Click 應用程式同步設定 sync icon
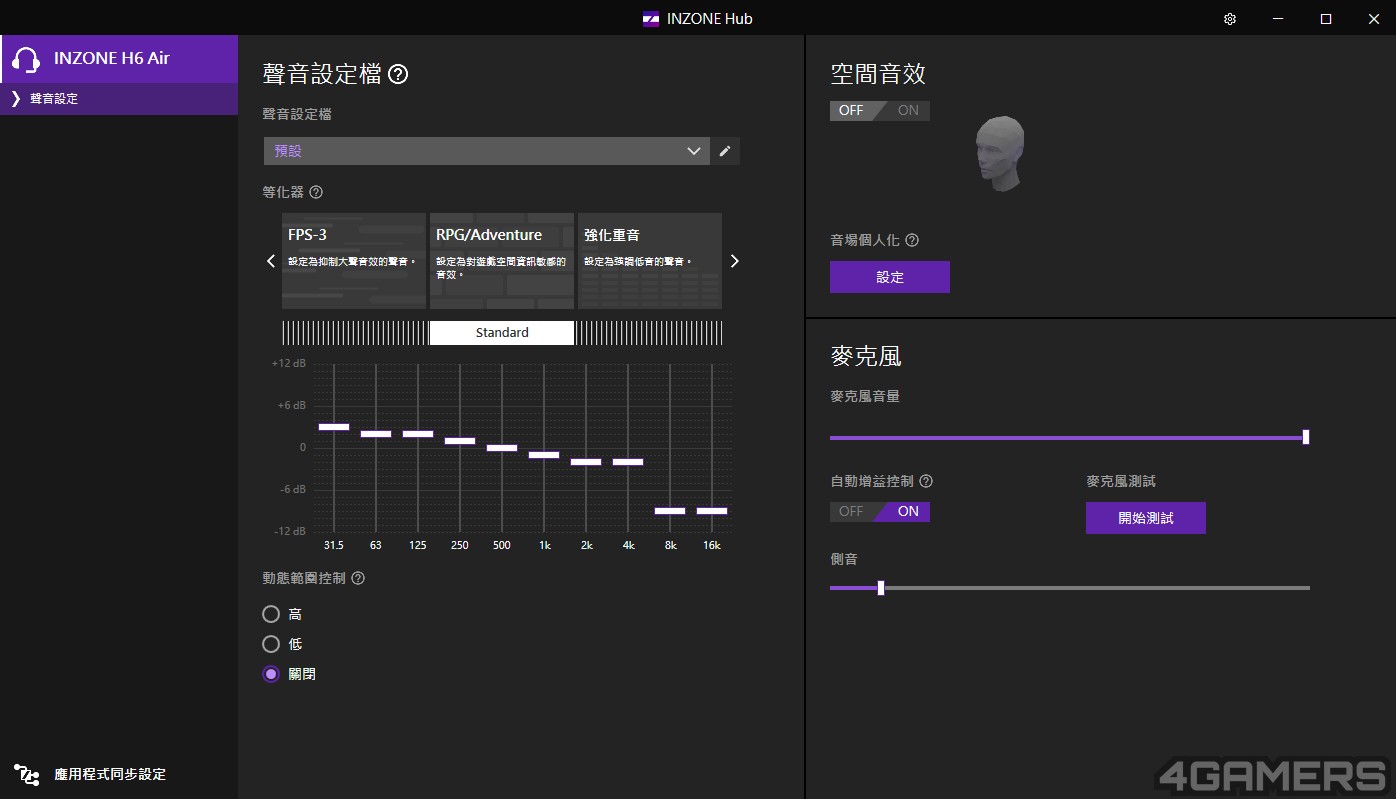Image resolution: width=1396 pixels, height=799 pixels. (x=27, y=774)
